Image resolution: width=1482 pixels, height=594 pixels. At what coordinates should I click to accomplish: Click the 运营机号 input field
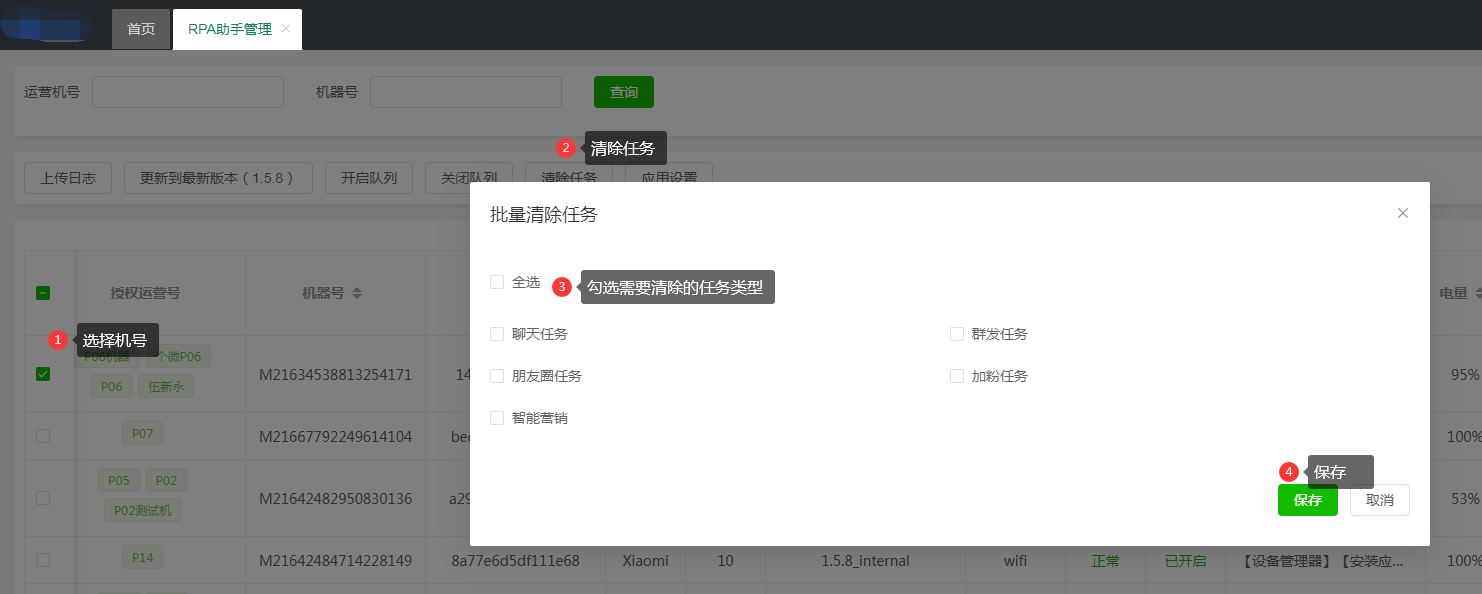(x=188, y=92)
